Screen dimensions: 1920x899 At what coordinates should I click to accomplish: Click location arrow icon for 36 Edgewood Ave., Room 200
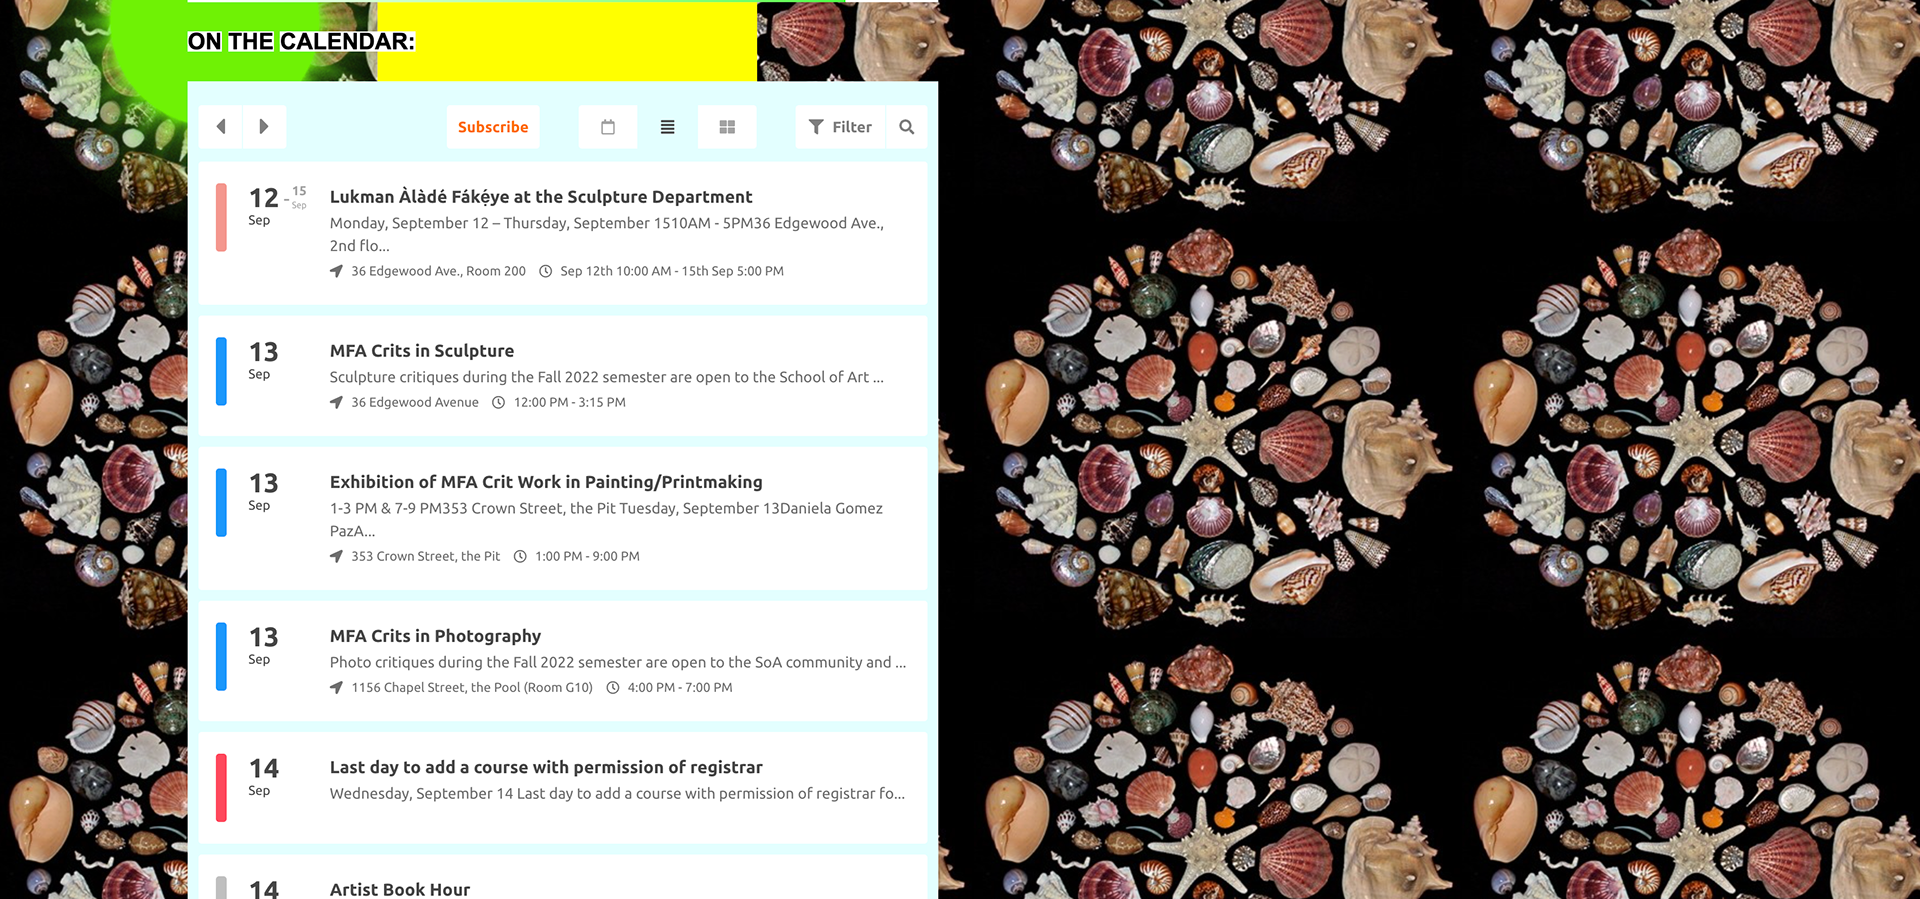pos(336,271)
